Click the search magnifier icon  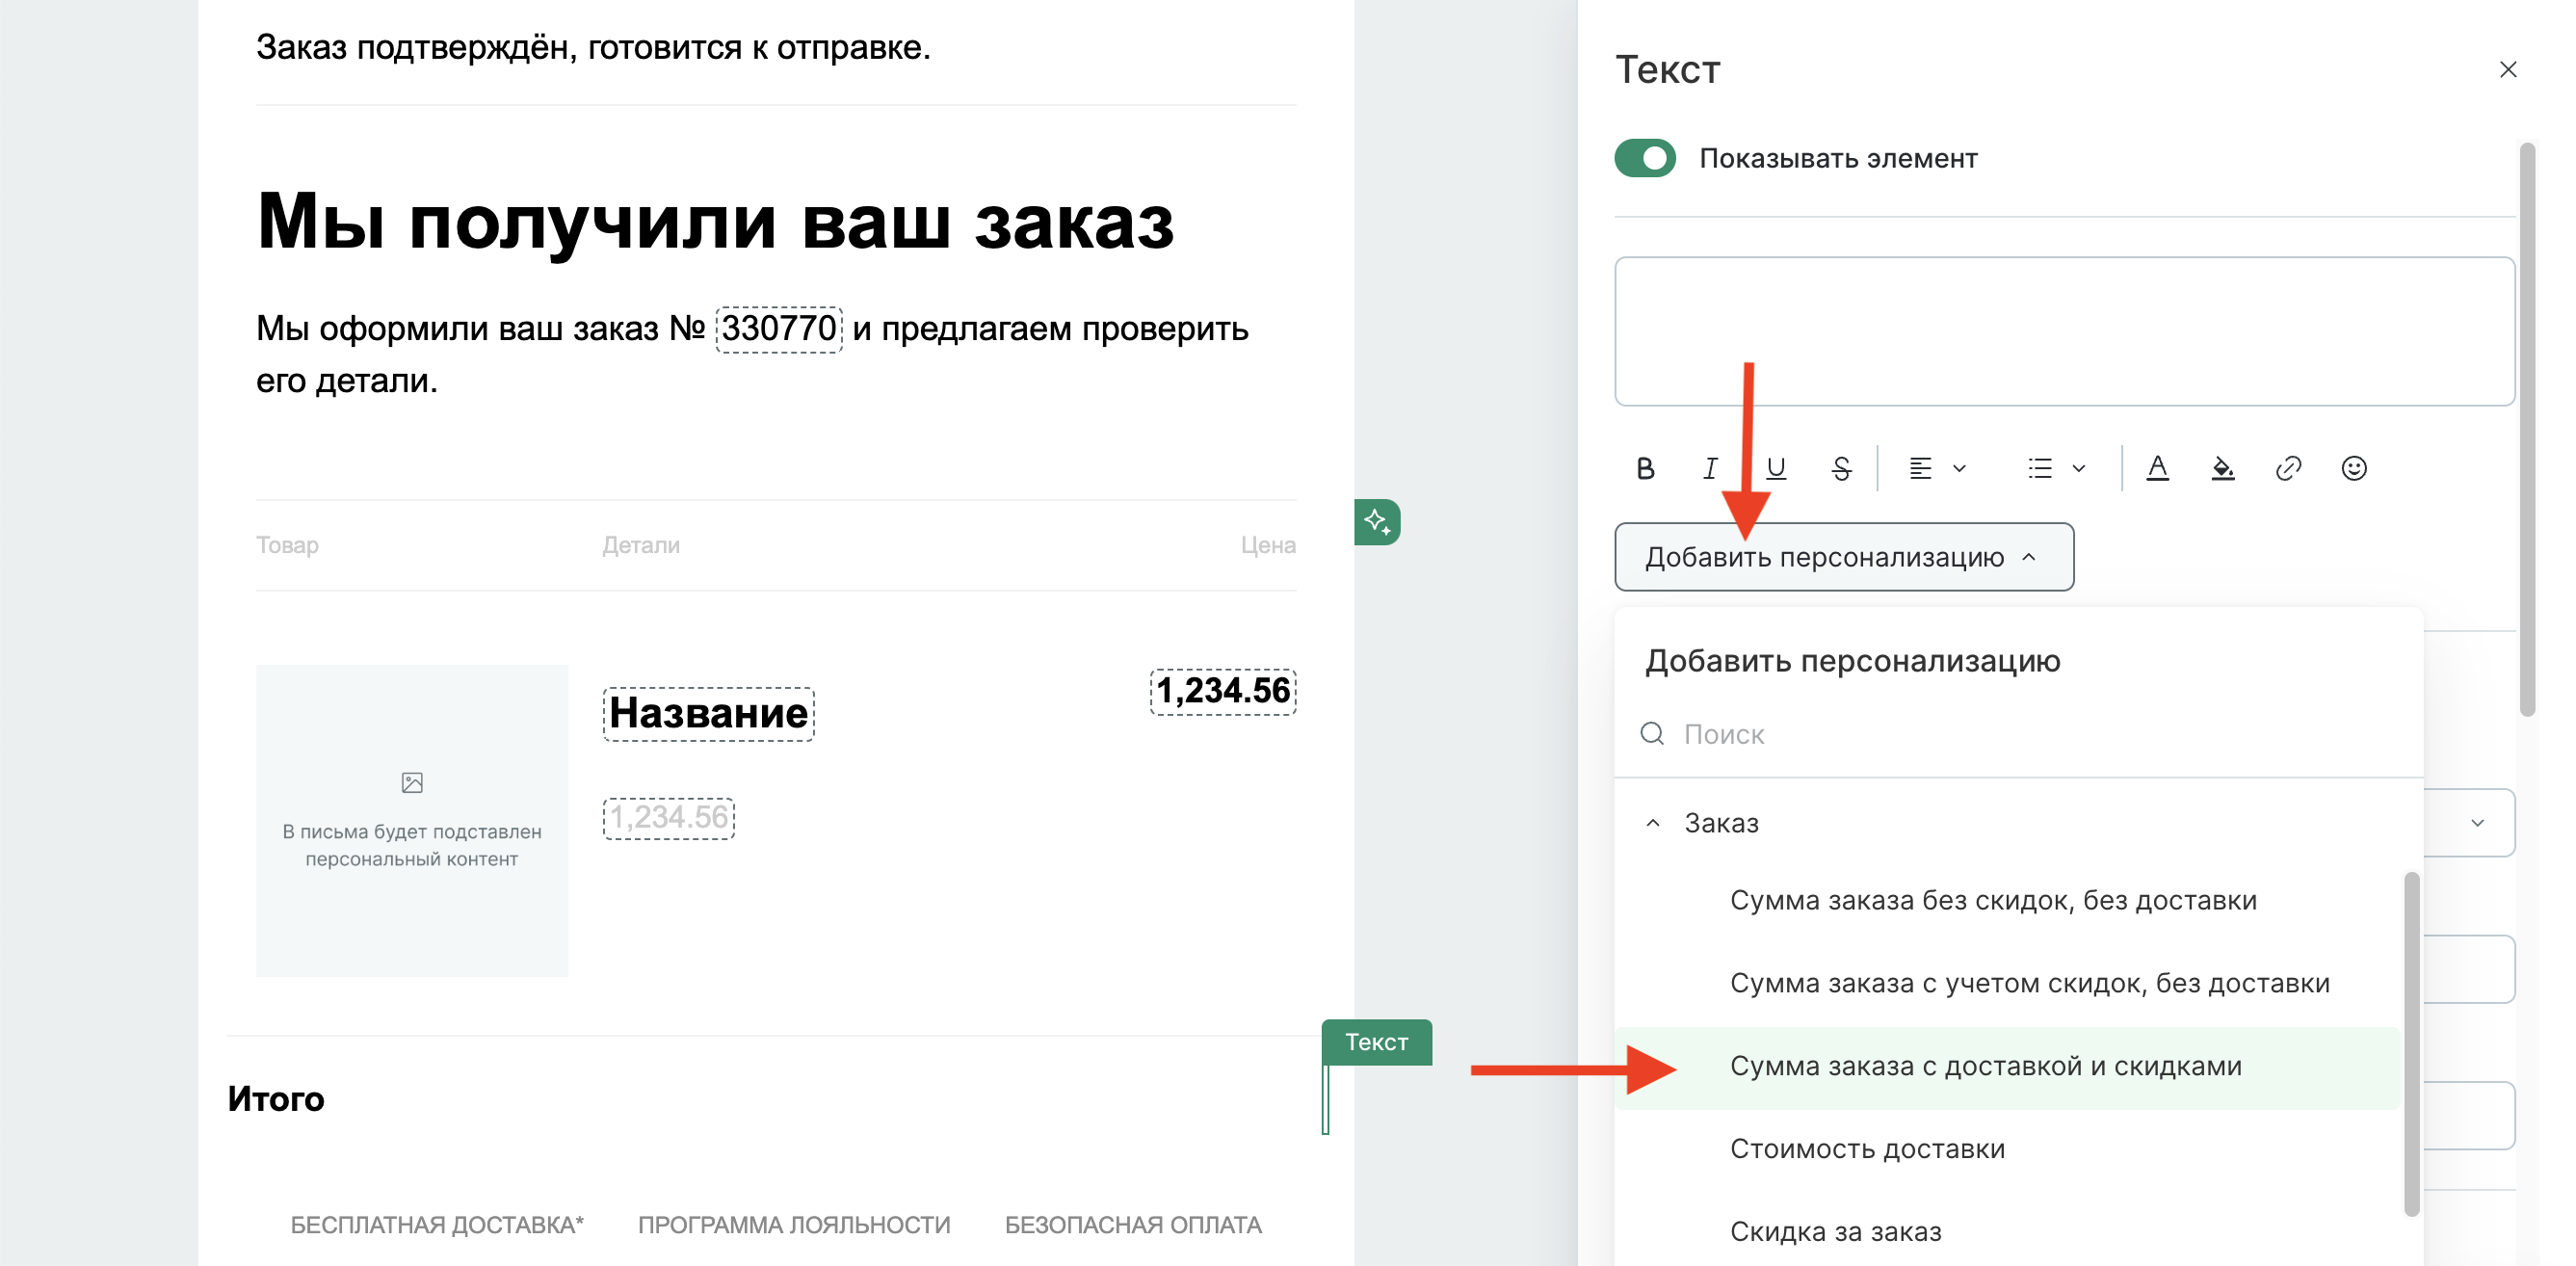click(1653, 734)
